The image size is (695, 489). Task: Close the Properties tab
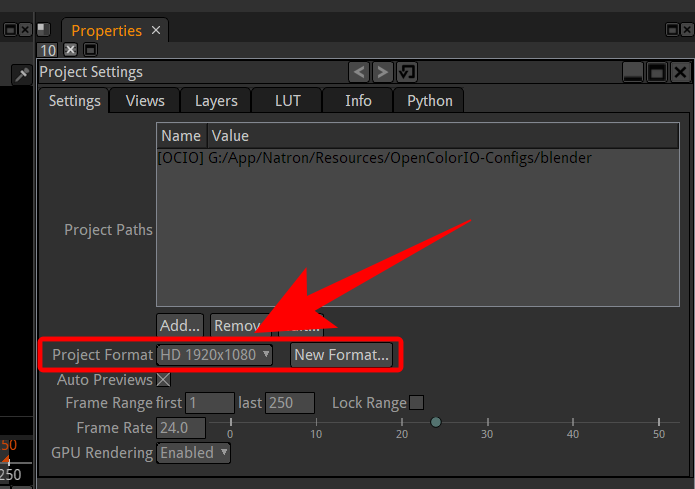click(156, 30)
